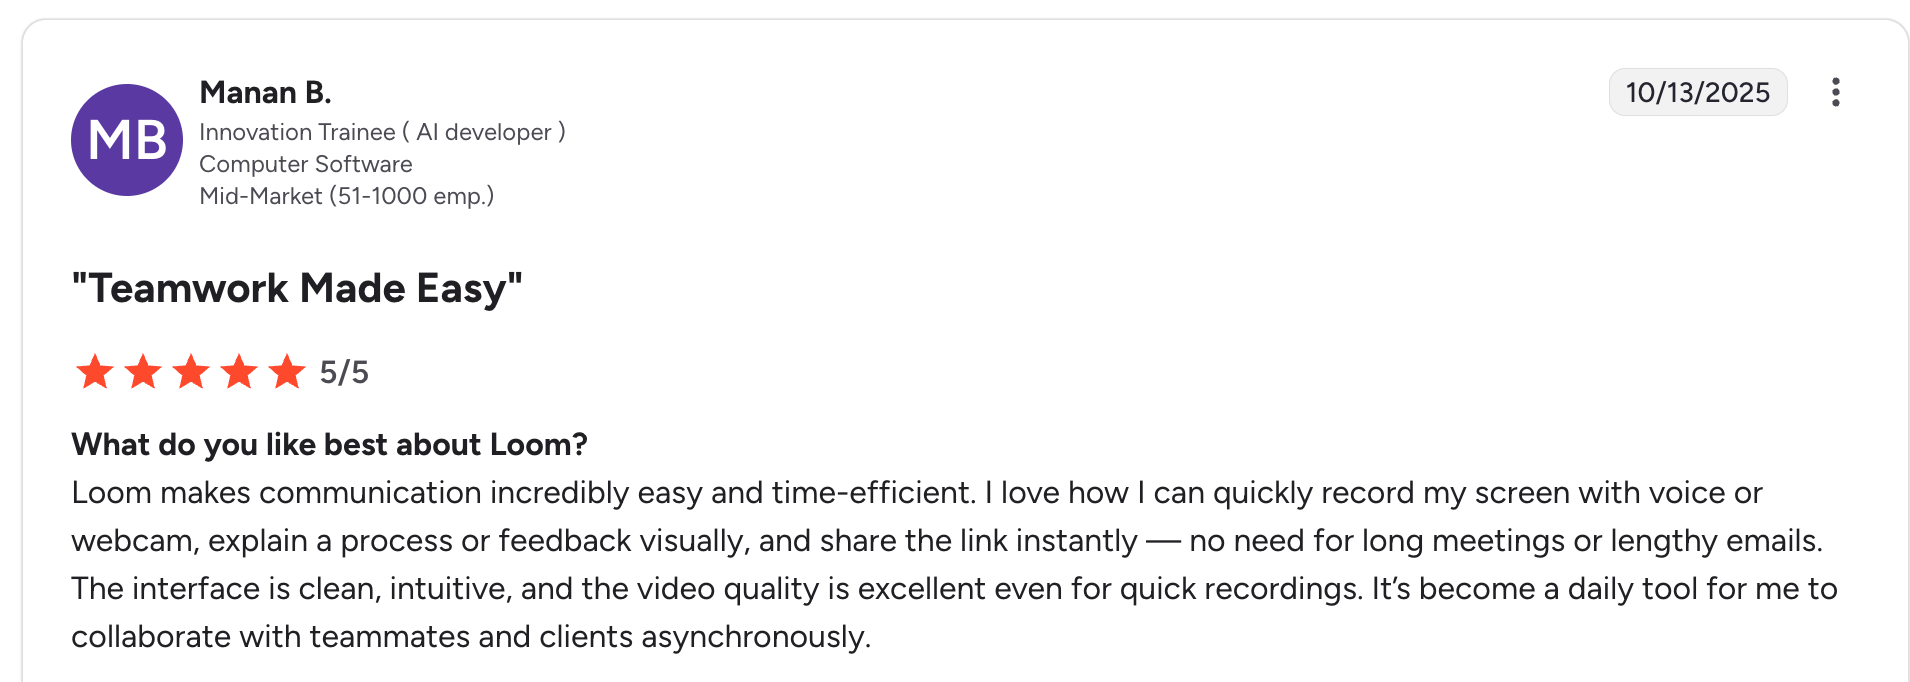Click the 5/5 rating score label
The height and width of the screenshot is (682, 1910).
343,371
